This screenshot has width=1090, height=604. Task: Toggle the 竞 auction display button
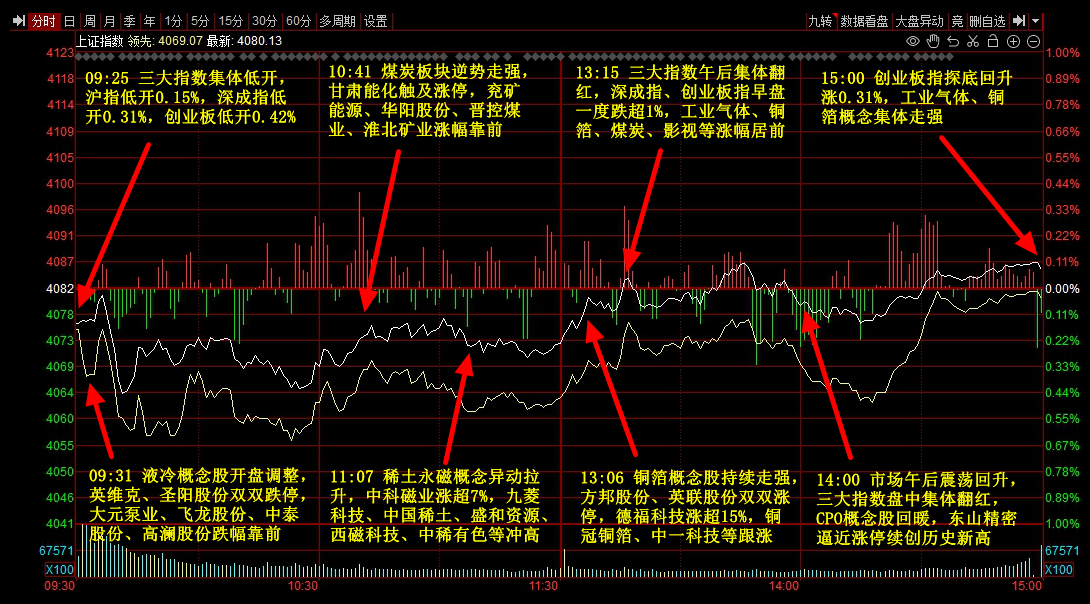coord(957,21)
